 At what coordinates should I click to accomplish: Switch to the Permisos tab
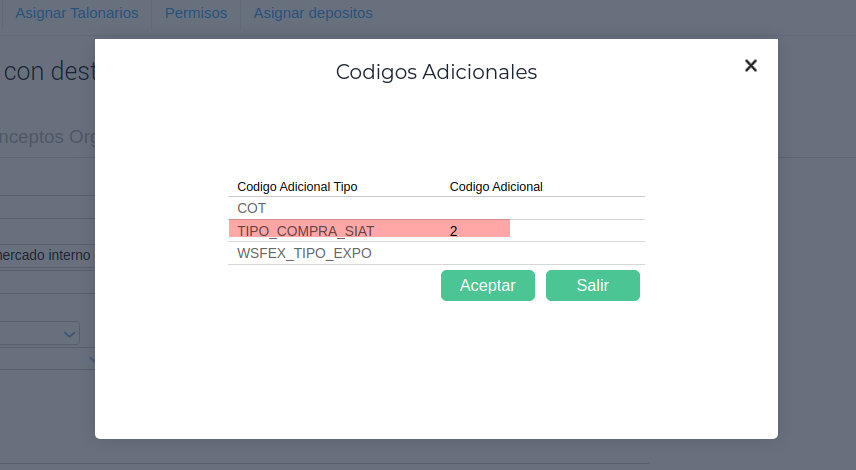coord(196,14)
